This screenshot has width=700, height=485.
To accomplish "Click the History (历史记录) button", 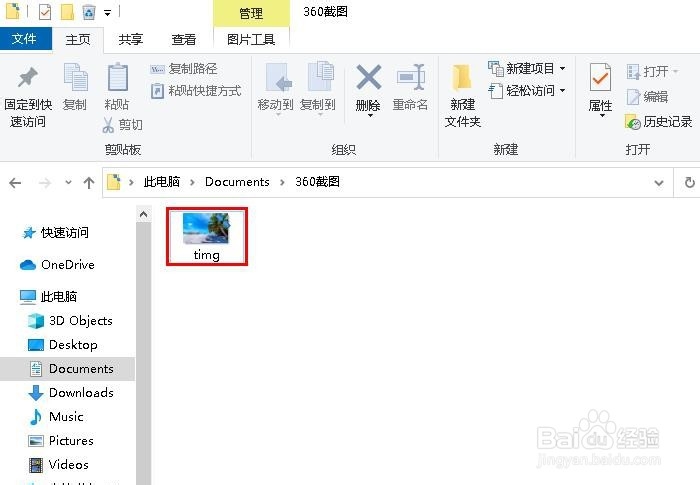I will click(659, 121).
